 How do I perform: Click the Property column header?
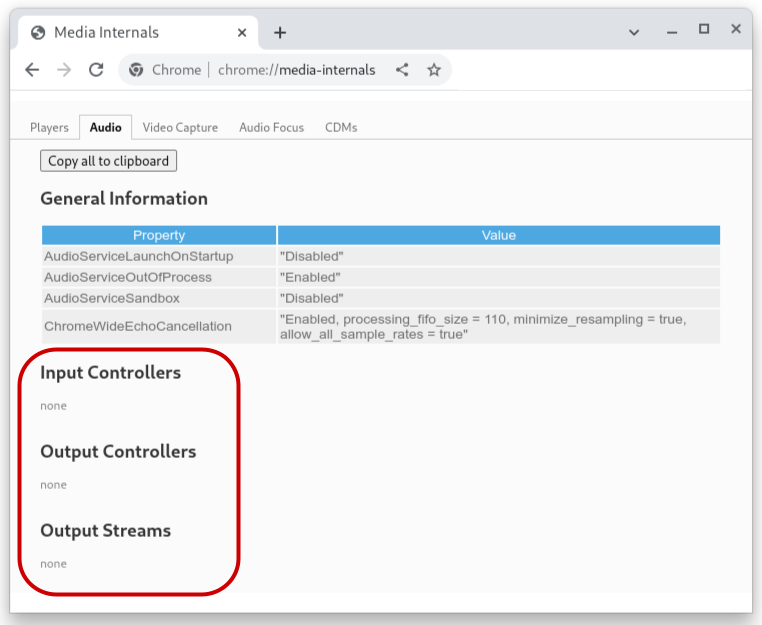pyautogui.click(x=159, y=235)
